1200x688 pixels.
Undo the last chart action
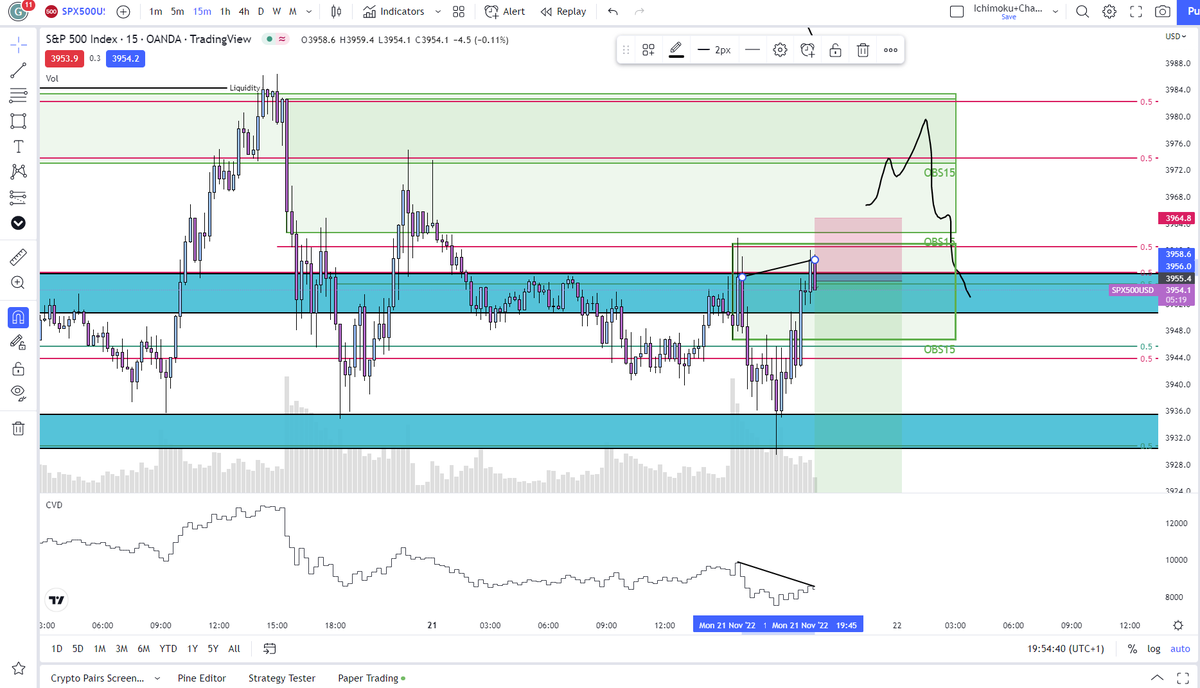click(x=612, y=12)
